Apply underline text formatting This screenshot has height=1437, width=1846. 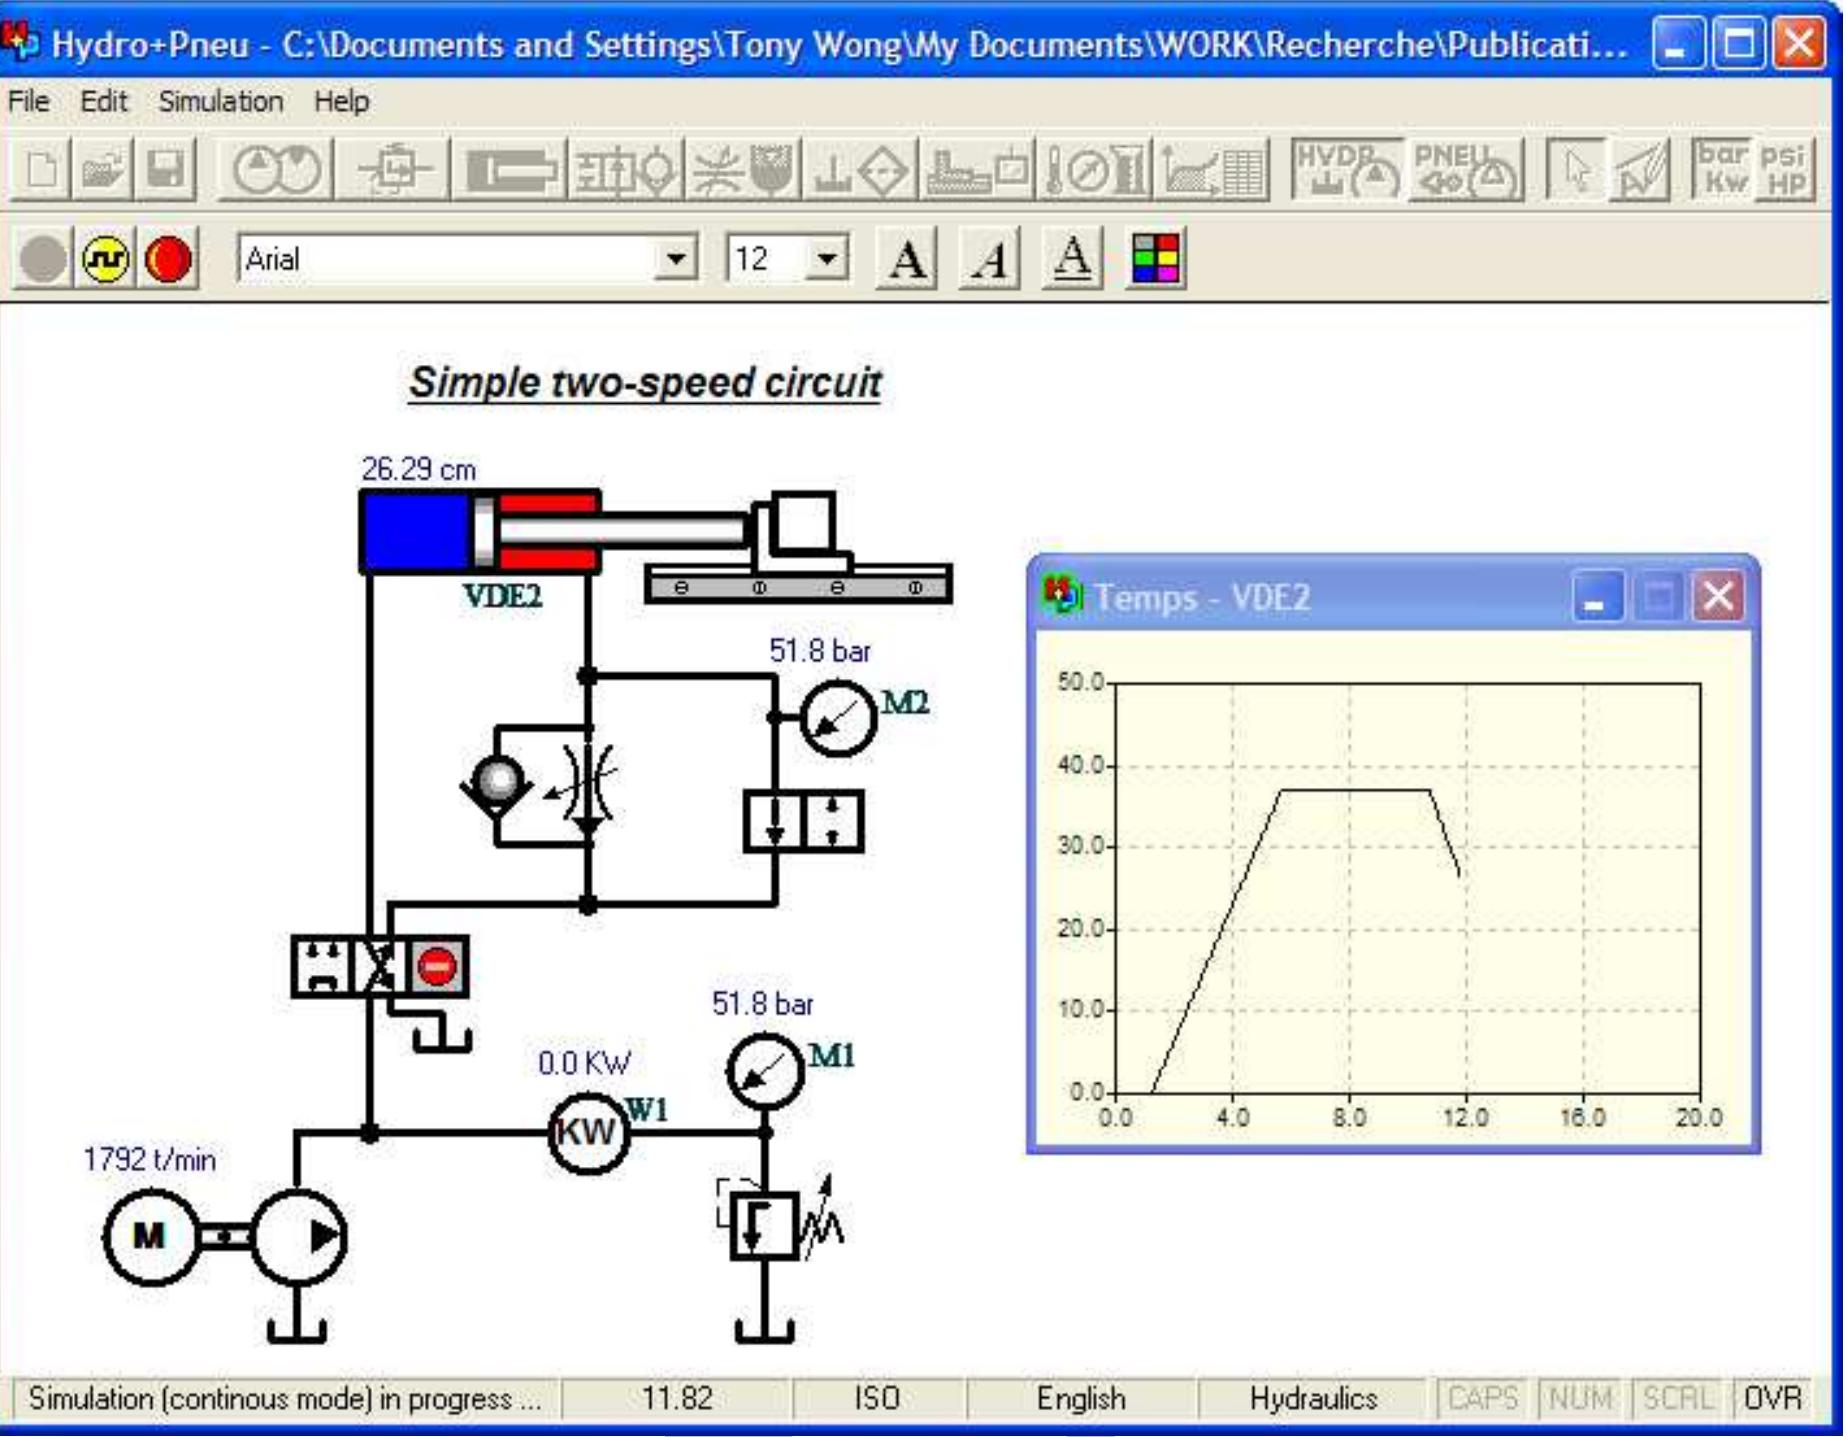point(1072,260)
